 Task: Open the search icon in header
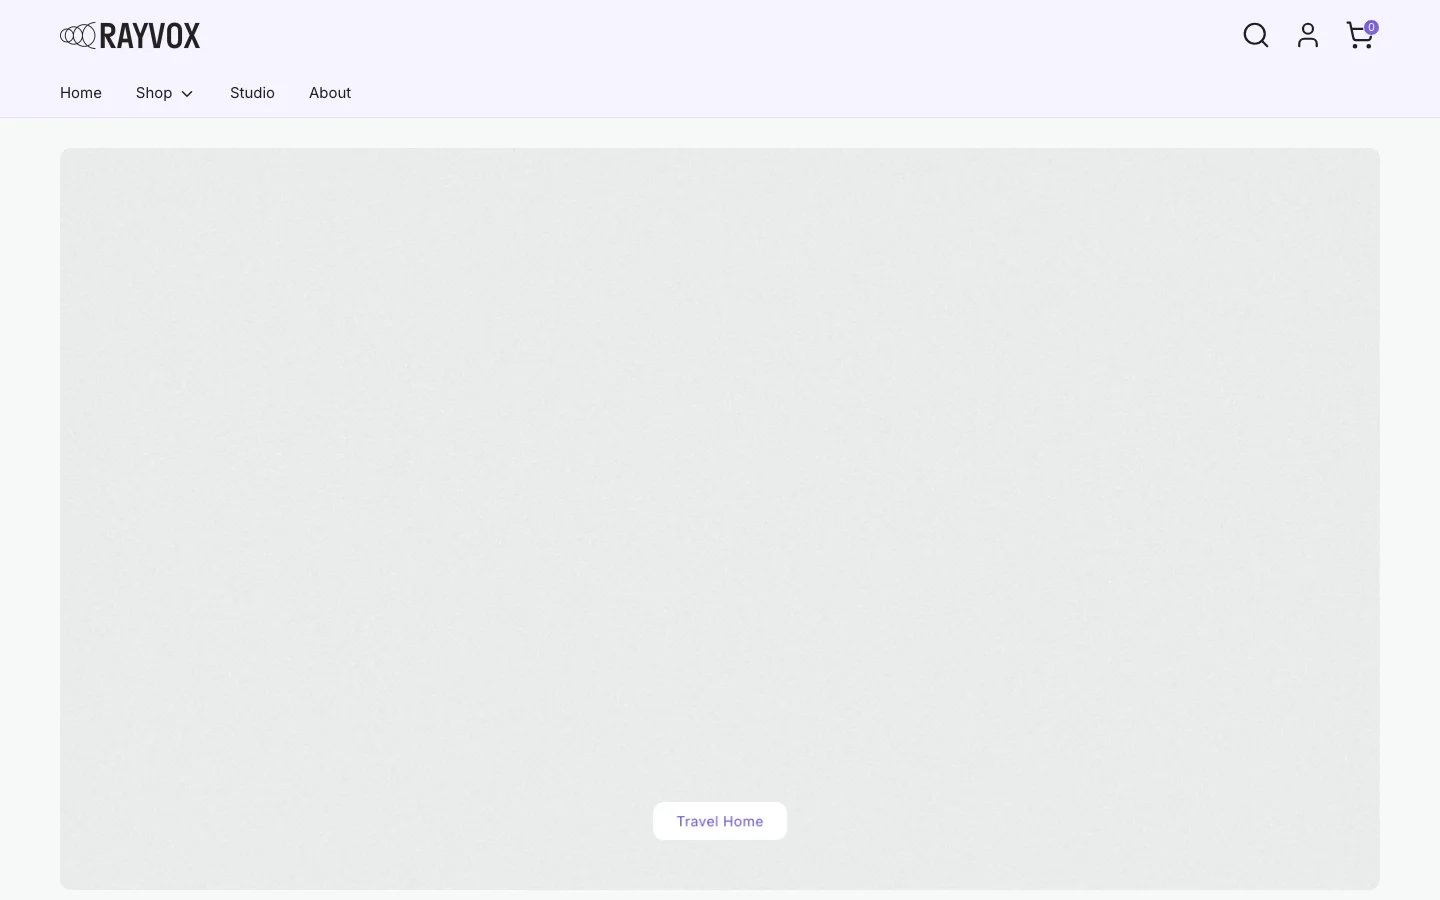coord(1256,36)
